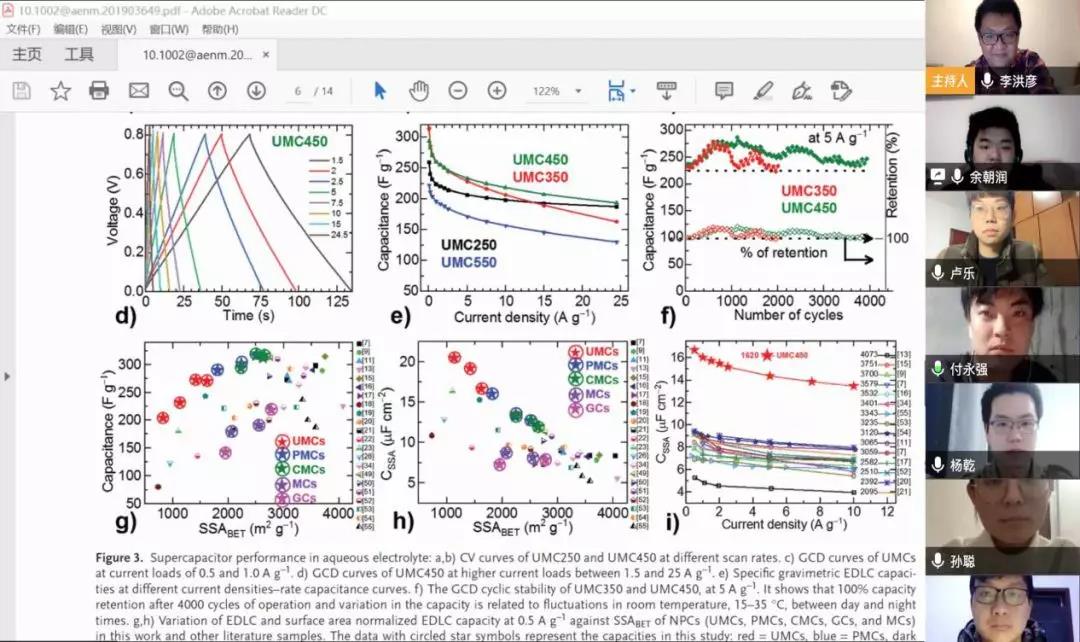Click the page number field
Image resolution: width=1080 pixels, height=642 pixels.
[297, 91]
